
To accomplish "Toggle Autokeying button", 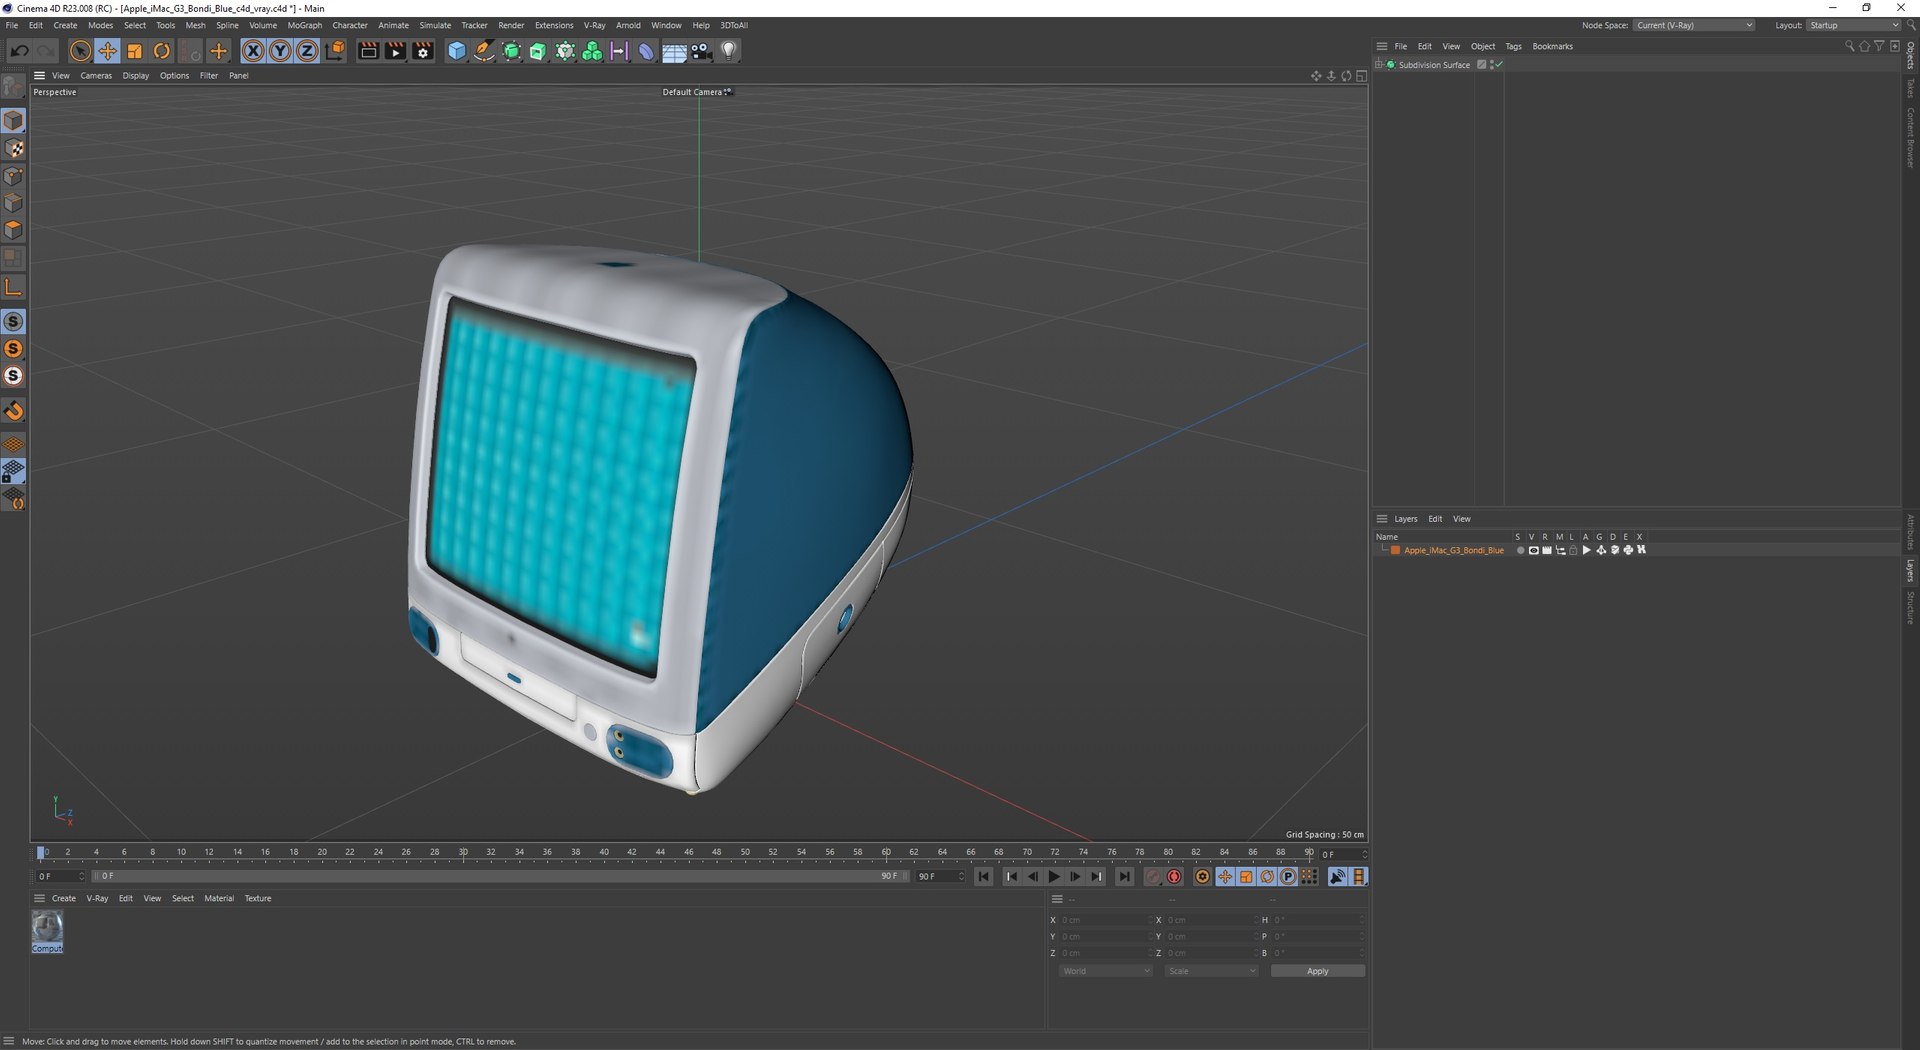I will [1175, 877].
